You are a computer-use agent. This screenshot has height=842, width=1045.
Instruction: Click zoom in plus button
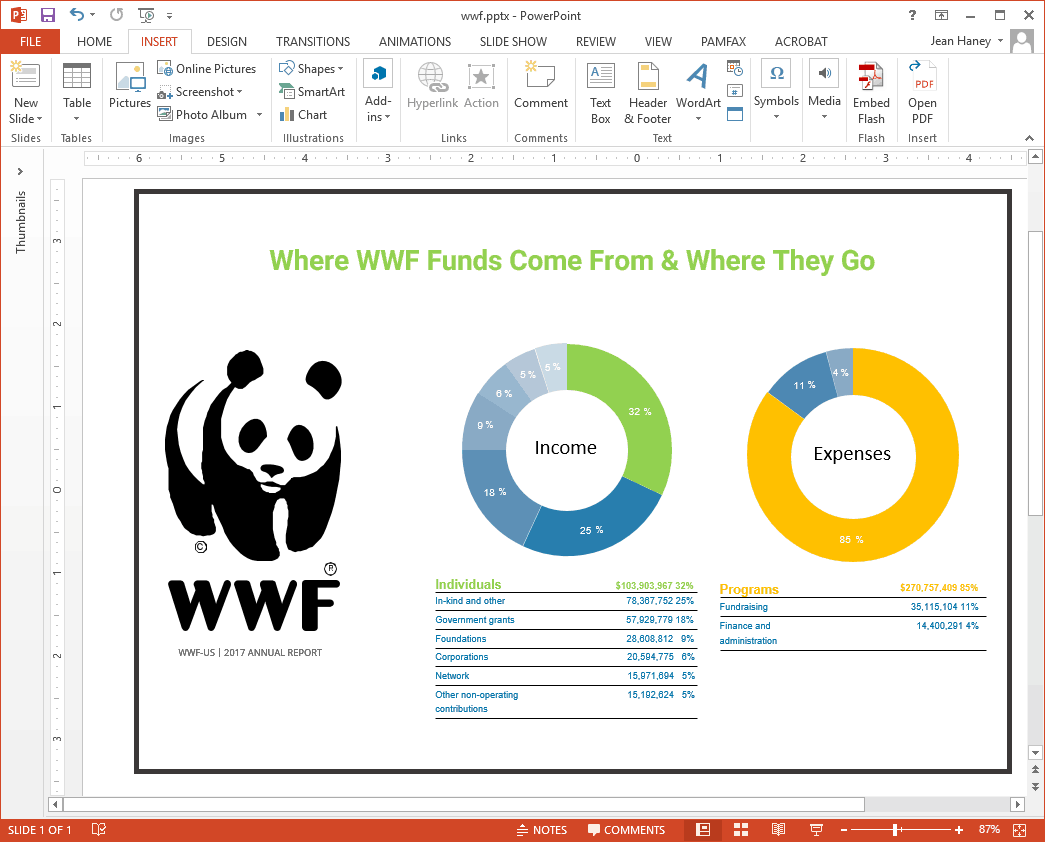(958, 830)
